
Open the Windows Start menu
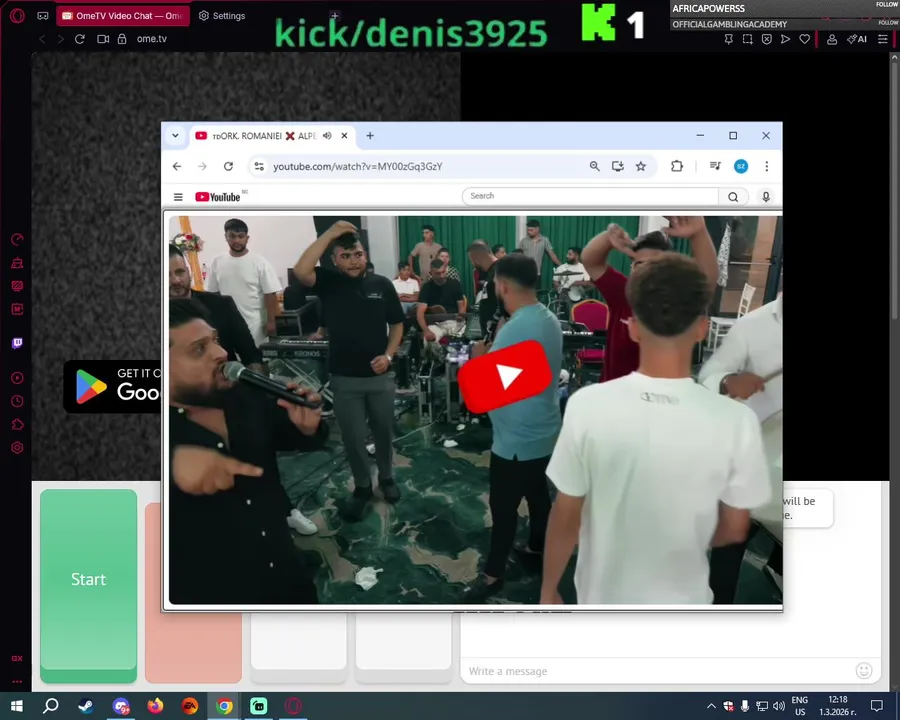(x=17, y=706)
